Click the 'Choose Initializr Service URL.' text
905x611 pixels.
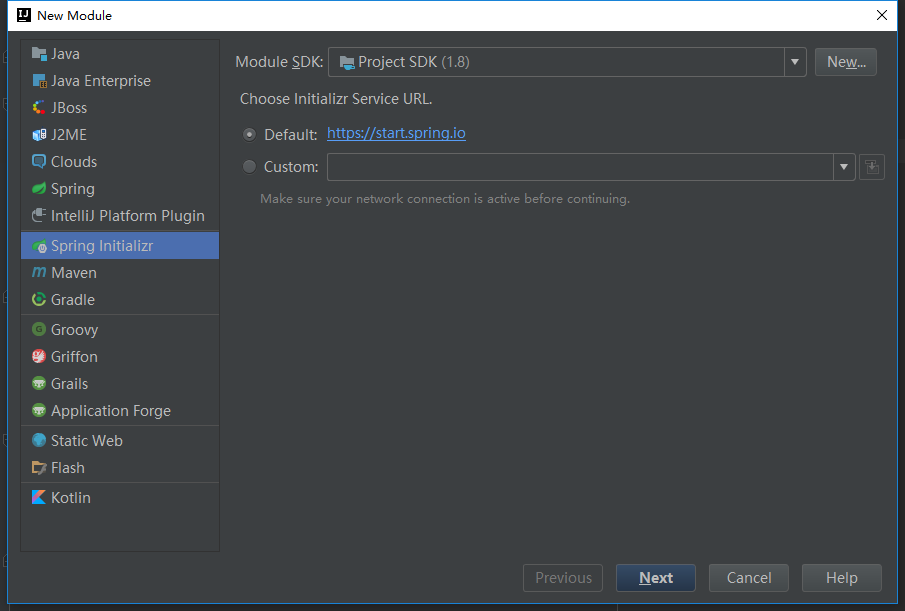(x=336, y=99)
